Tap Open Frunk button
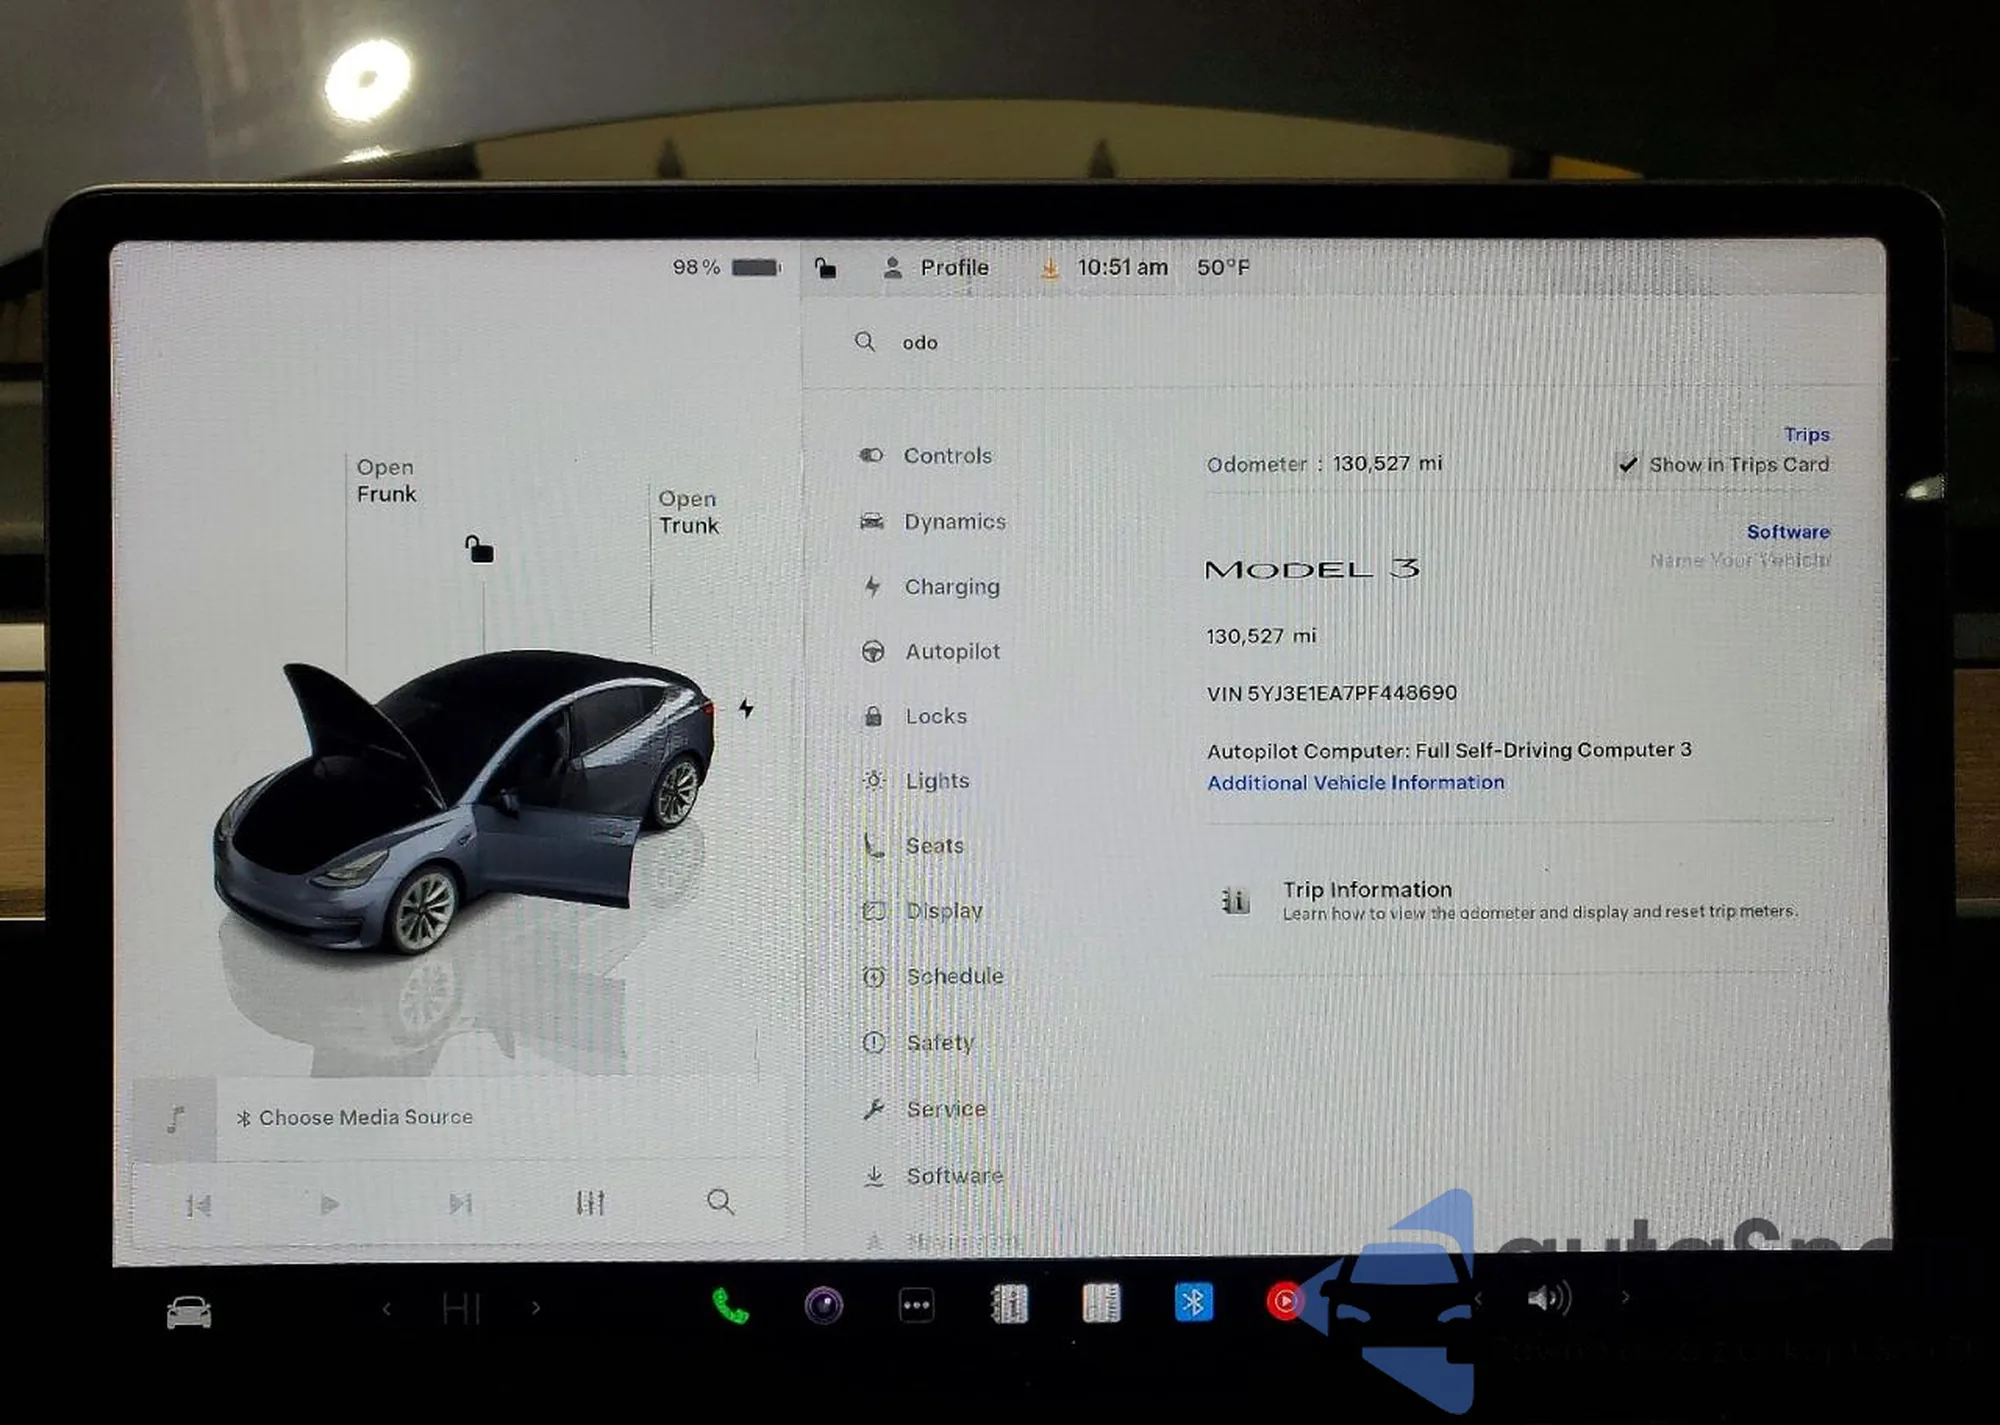The width and height of the screenshot is (2000, 1425). [385, 481]
